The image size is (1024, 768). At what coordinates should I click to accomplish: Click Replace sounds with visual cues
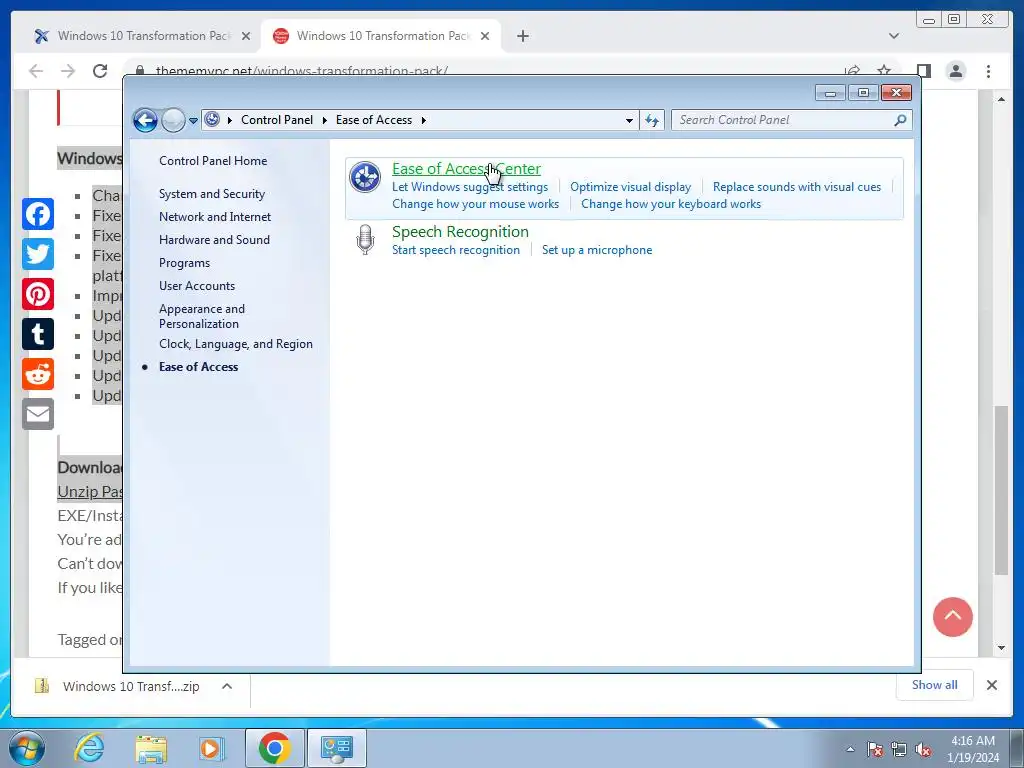coord(797,187)
